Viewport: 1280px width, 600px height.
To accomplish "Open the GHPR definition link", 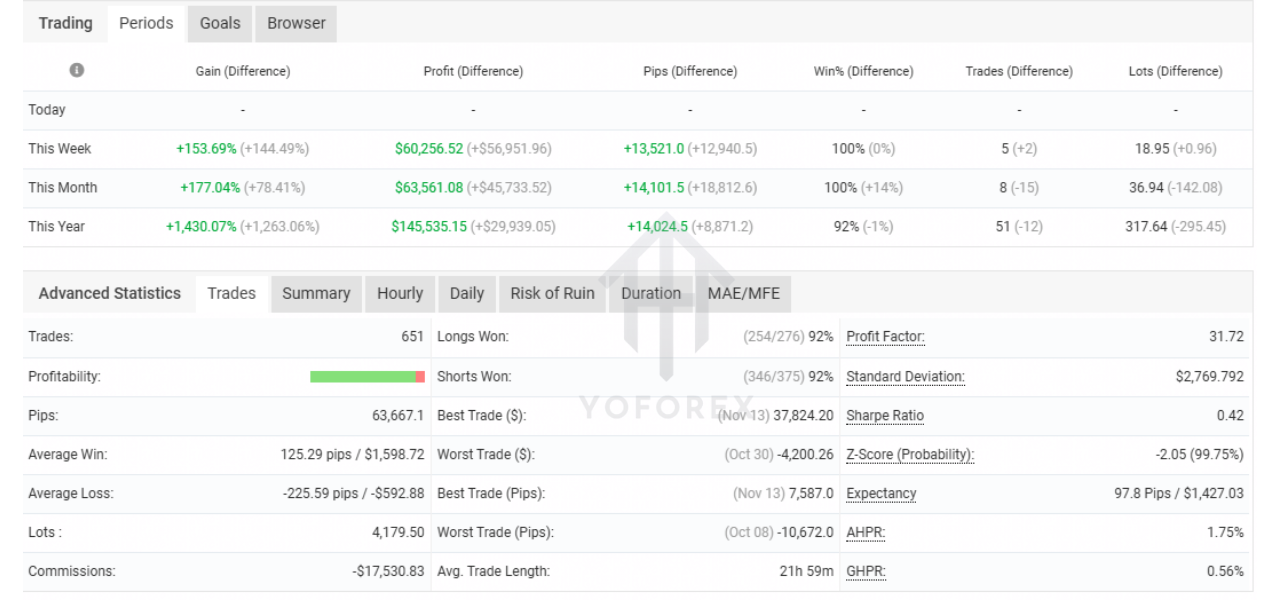I will pyautogui.click(x=865, y=571).
